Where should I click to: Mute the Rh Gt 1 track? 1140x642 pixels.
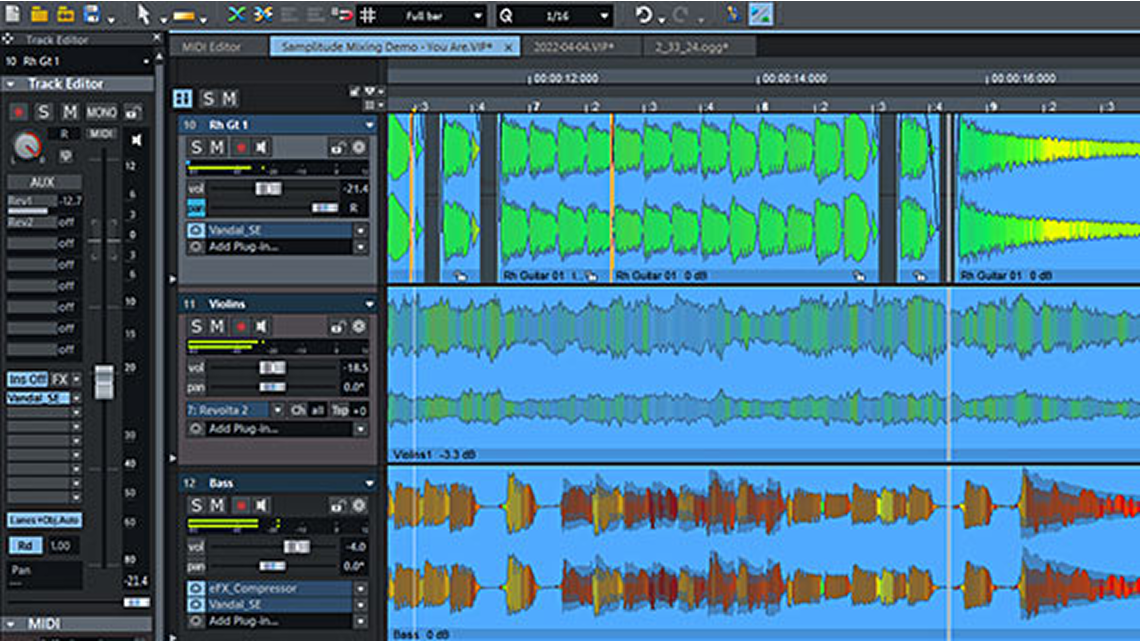[217, 148]
